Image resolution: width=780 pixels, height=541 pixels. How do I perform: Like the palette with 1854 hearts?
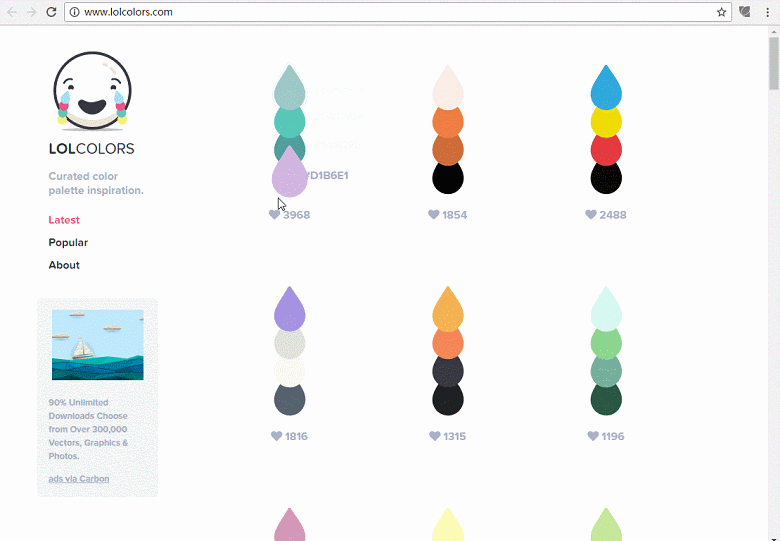coord(434,214)
